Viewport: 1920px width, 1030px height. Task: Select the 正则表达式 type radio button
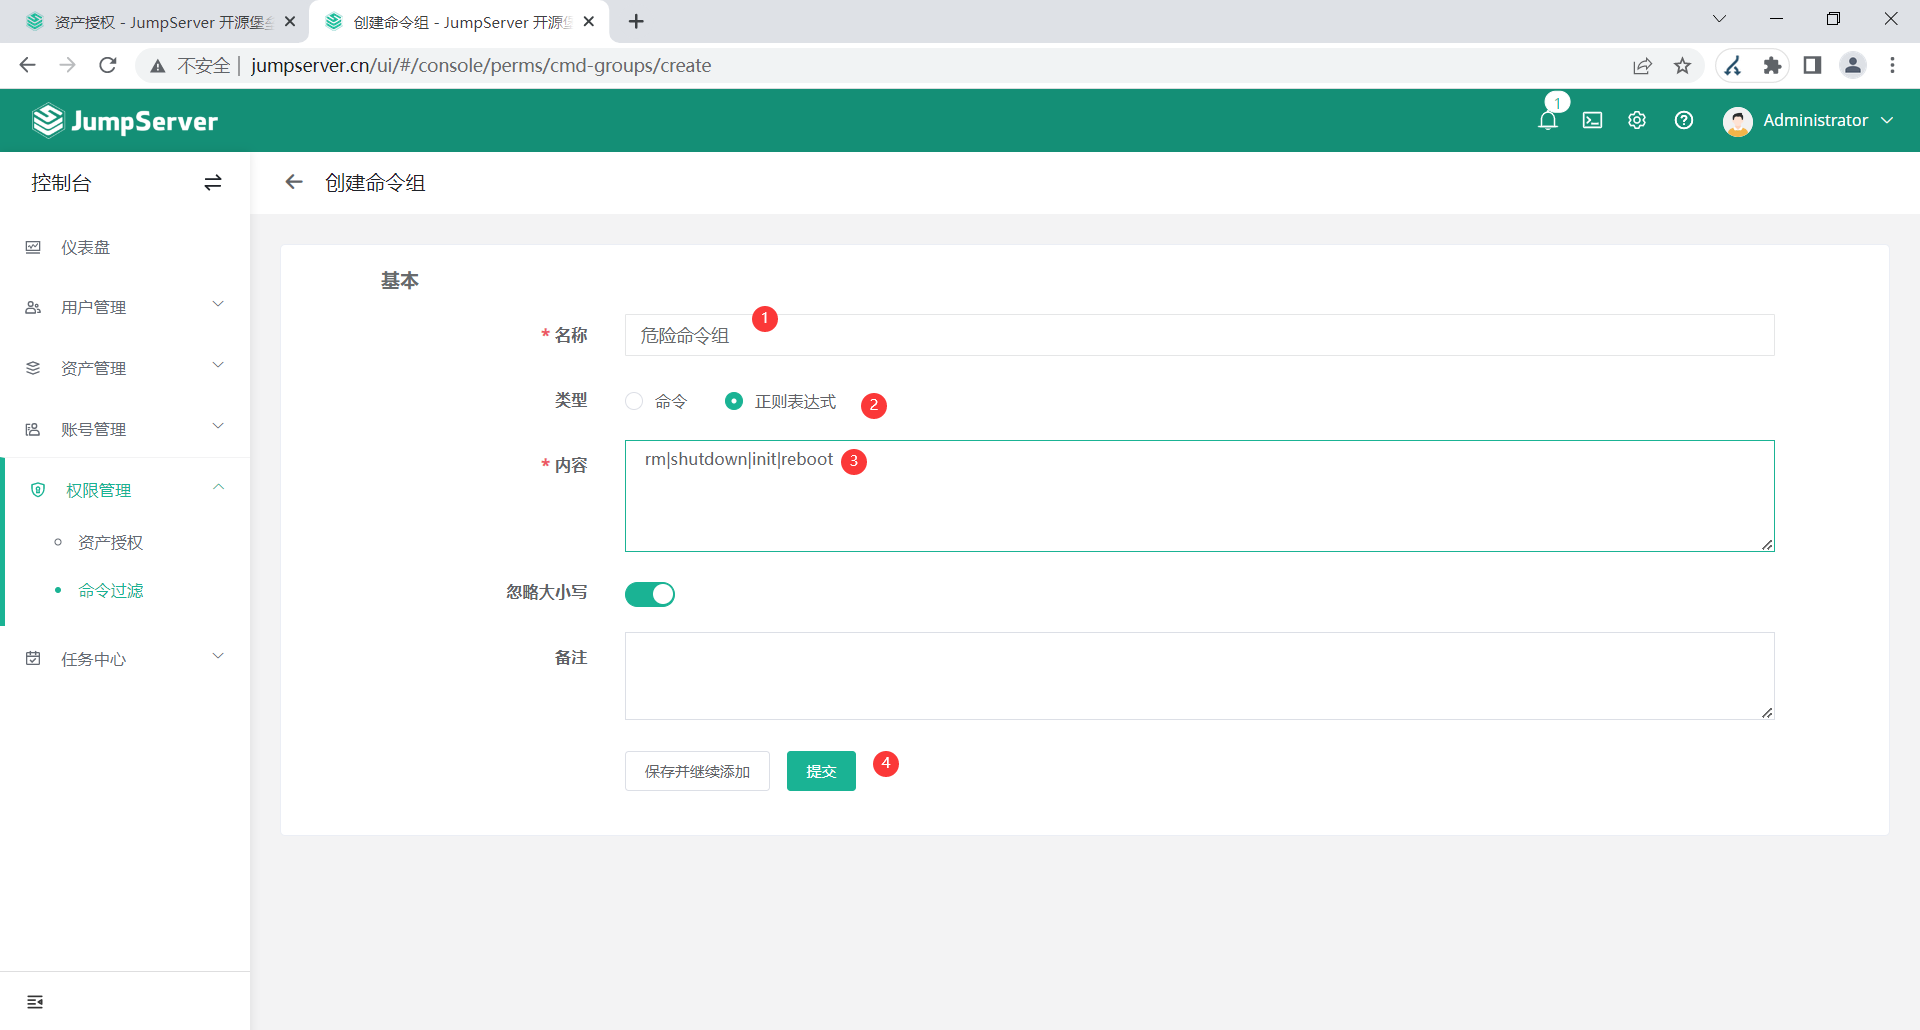pos(734,401)
